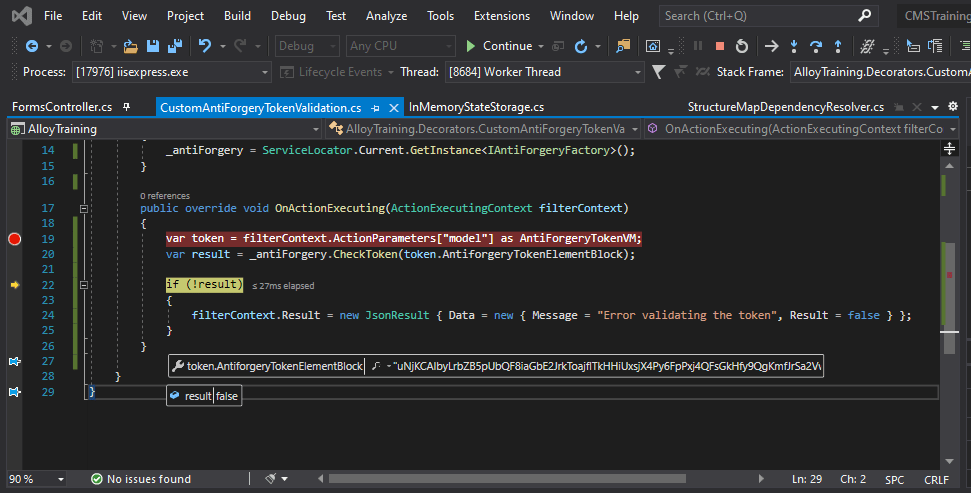
Task: Click the horizontal scrollbar thumb
Action: (x=507, y=479)
